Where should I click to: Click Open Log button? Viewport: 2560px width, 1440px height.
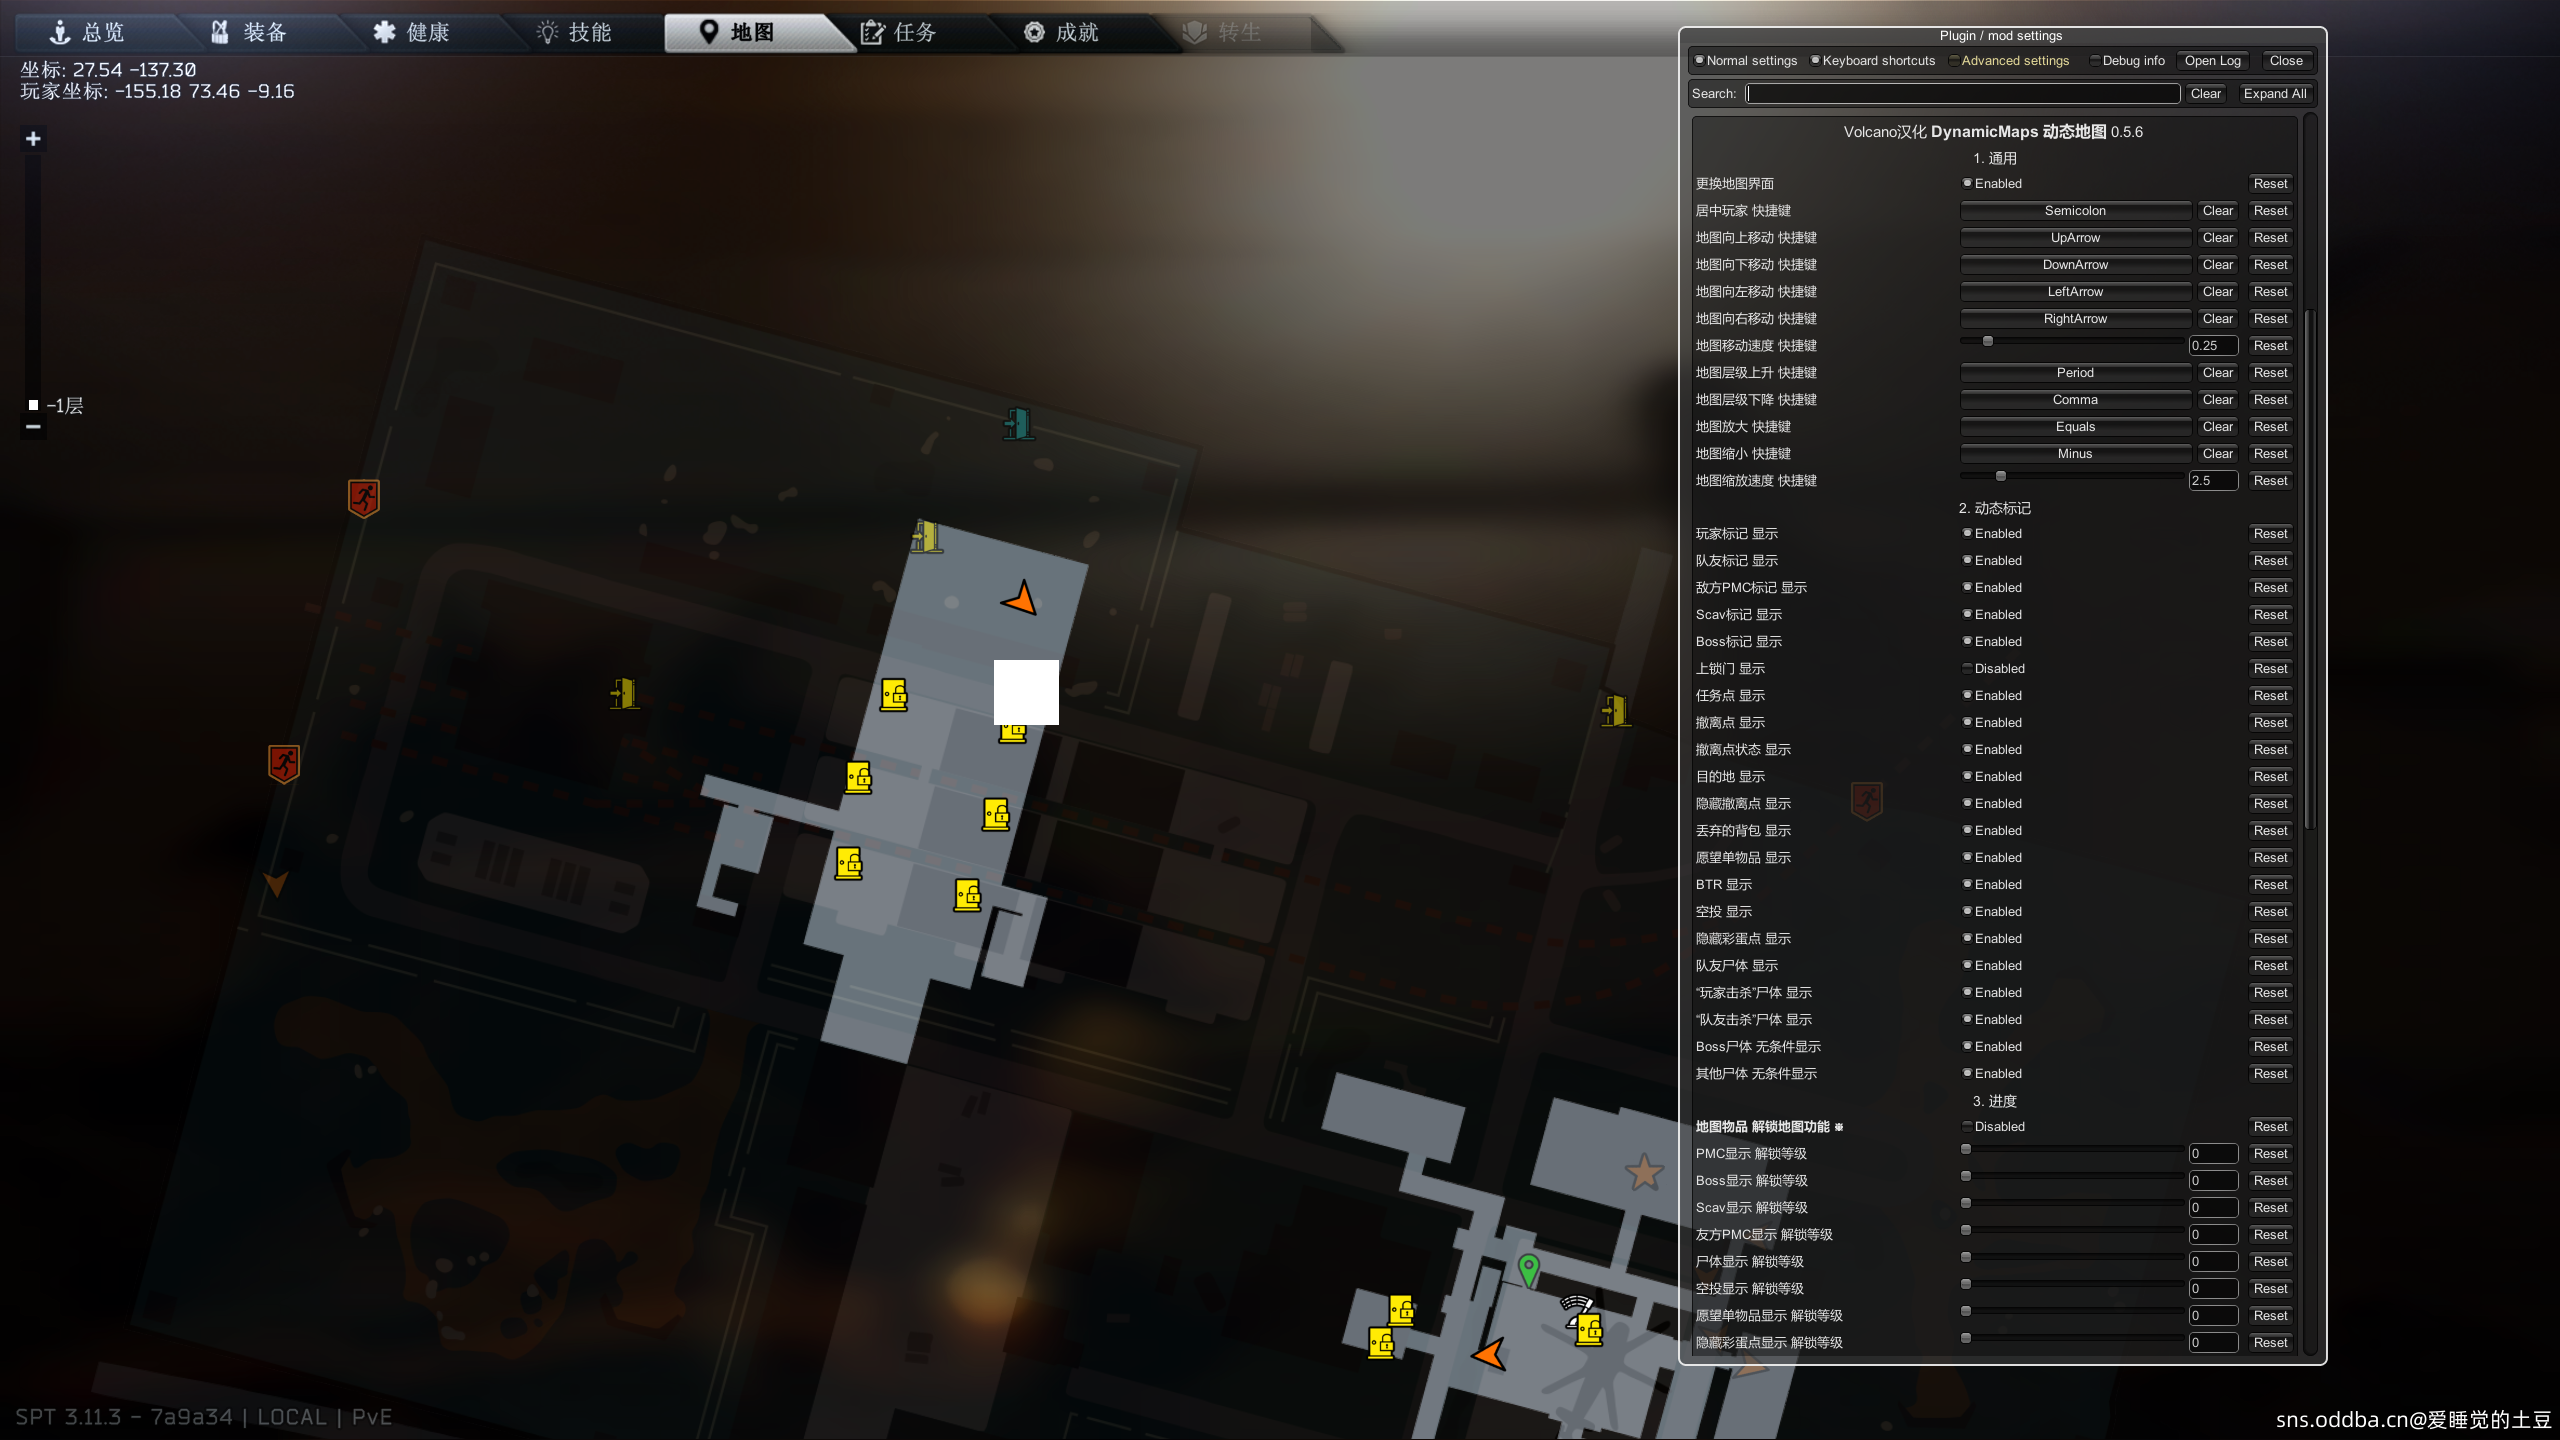pos(2212,61)
